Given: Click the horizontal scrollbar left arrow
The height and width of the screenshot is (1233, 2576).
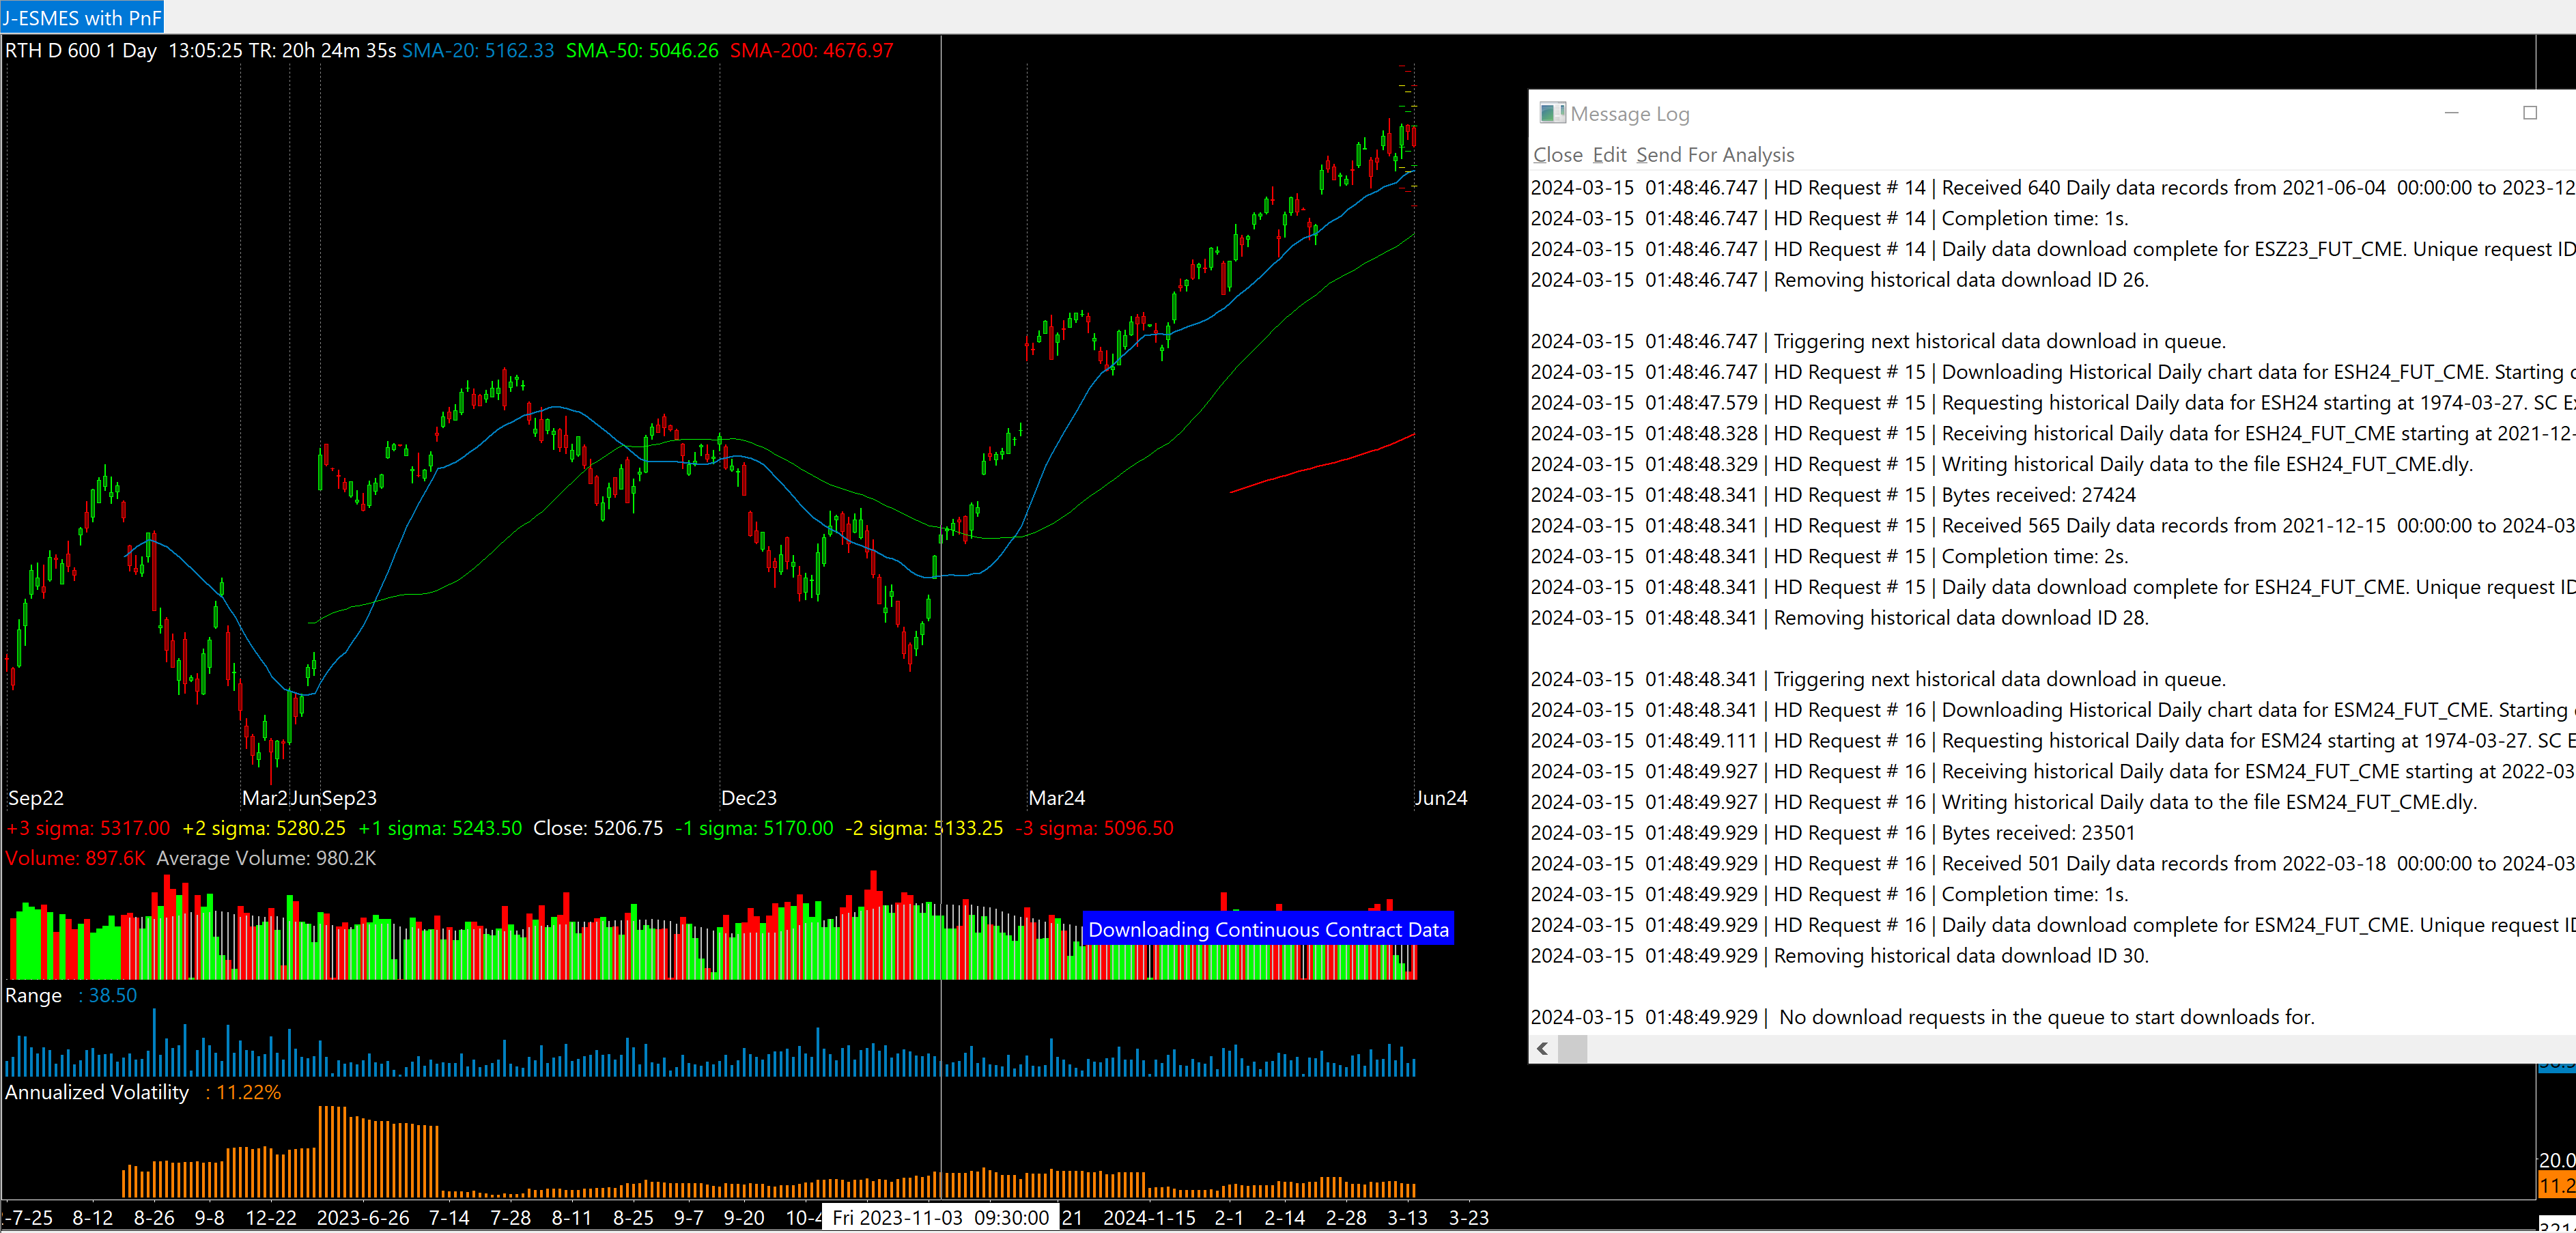Looking at the screenshot, I should [1543, 1048].
